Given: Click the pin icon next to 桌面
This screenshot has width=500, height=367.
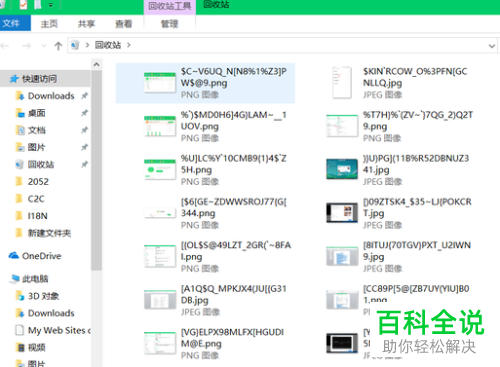Looking at the screenshot, I should [x=85, y=113].
